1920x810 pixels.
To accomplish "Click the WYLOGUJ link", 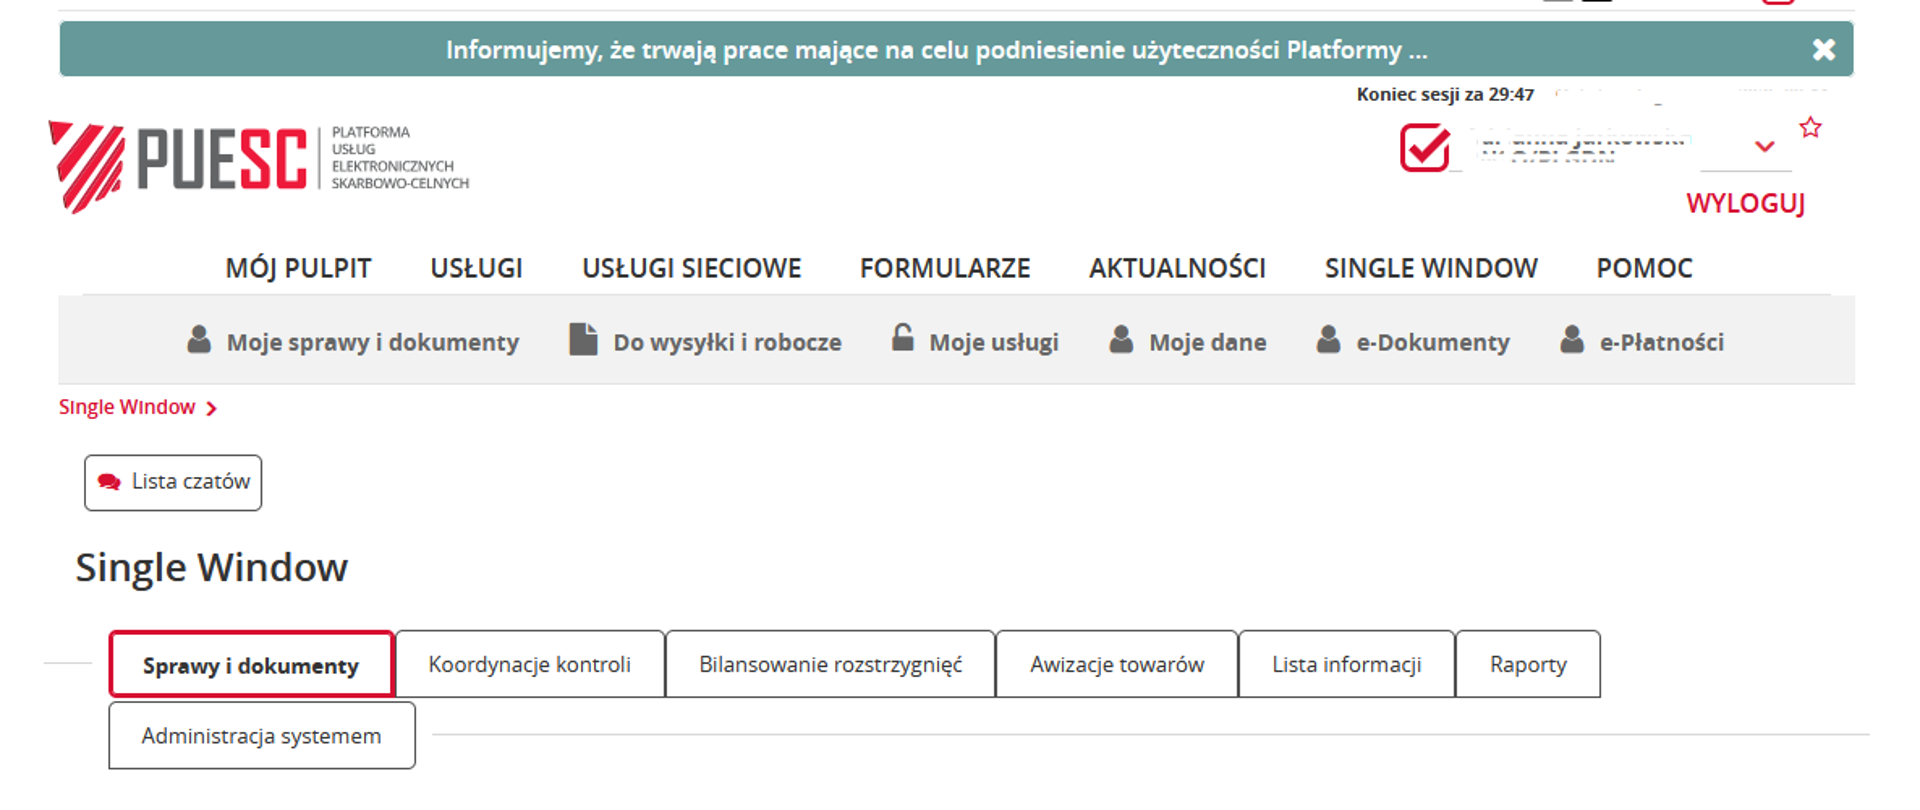I will click(x=1745, y=204).
